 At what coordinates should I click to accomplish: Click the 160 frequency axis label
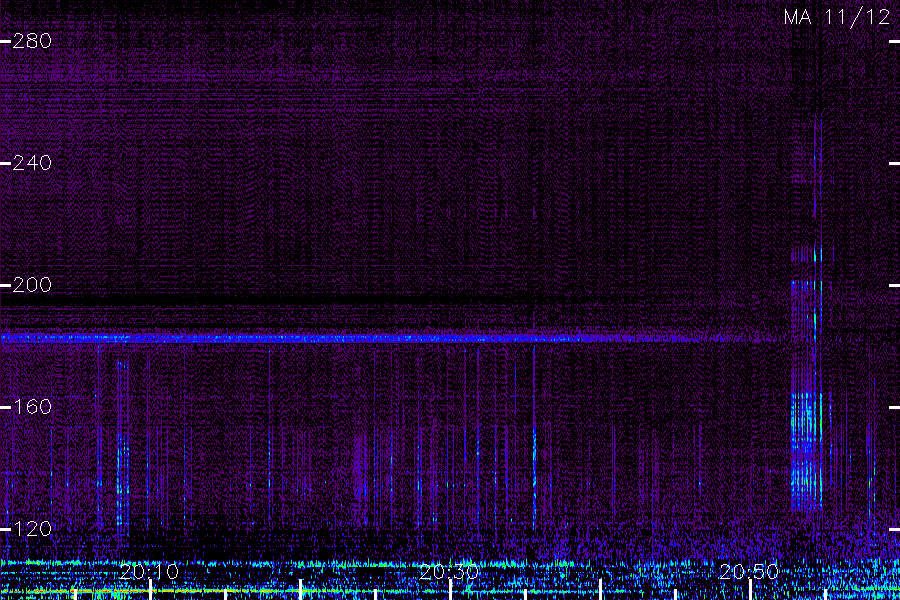pos(32,407)
